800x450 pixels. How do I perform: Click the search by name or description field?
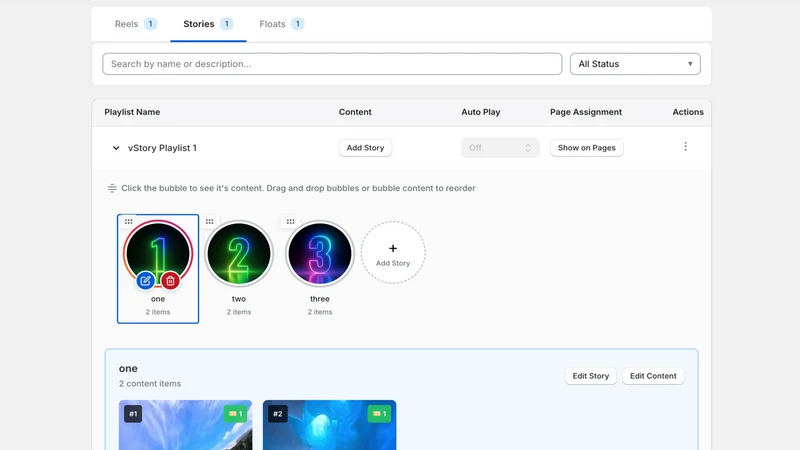(332, 64)
